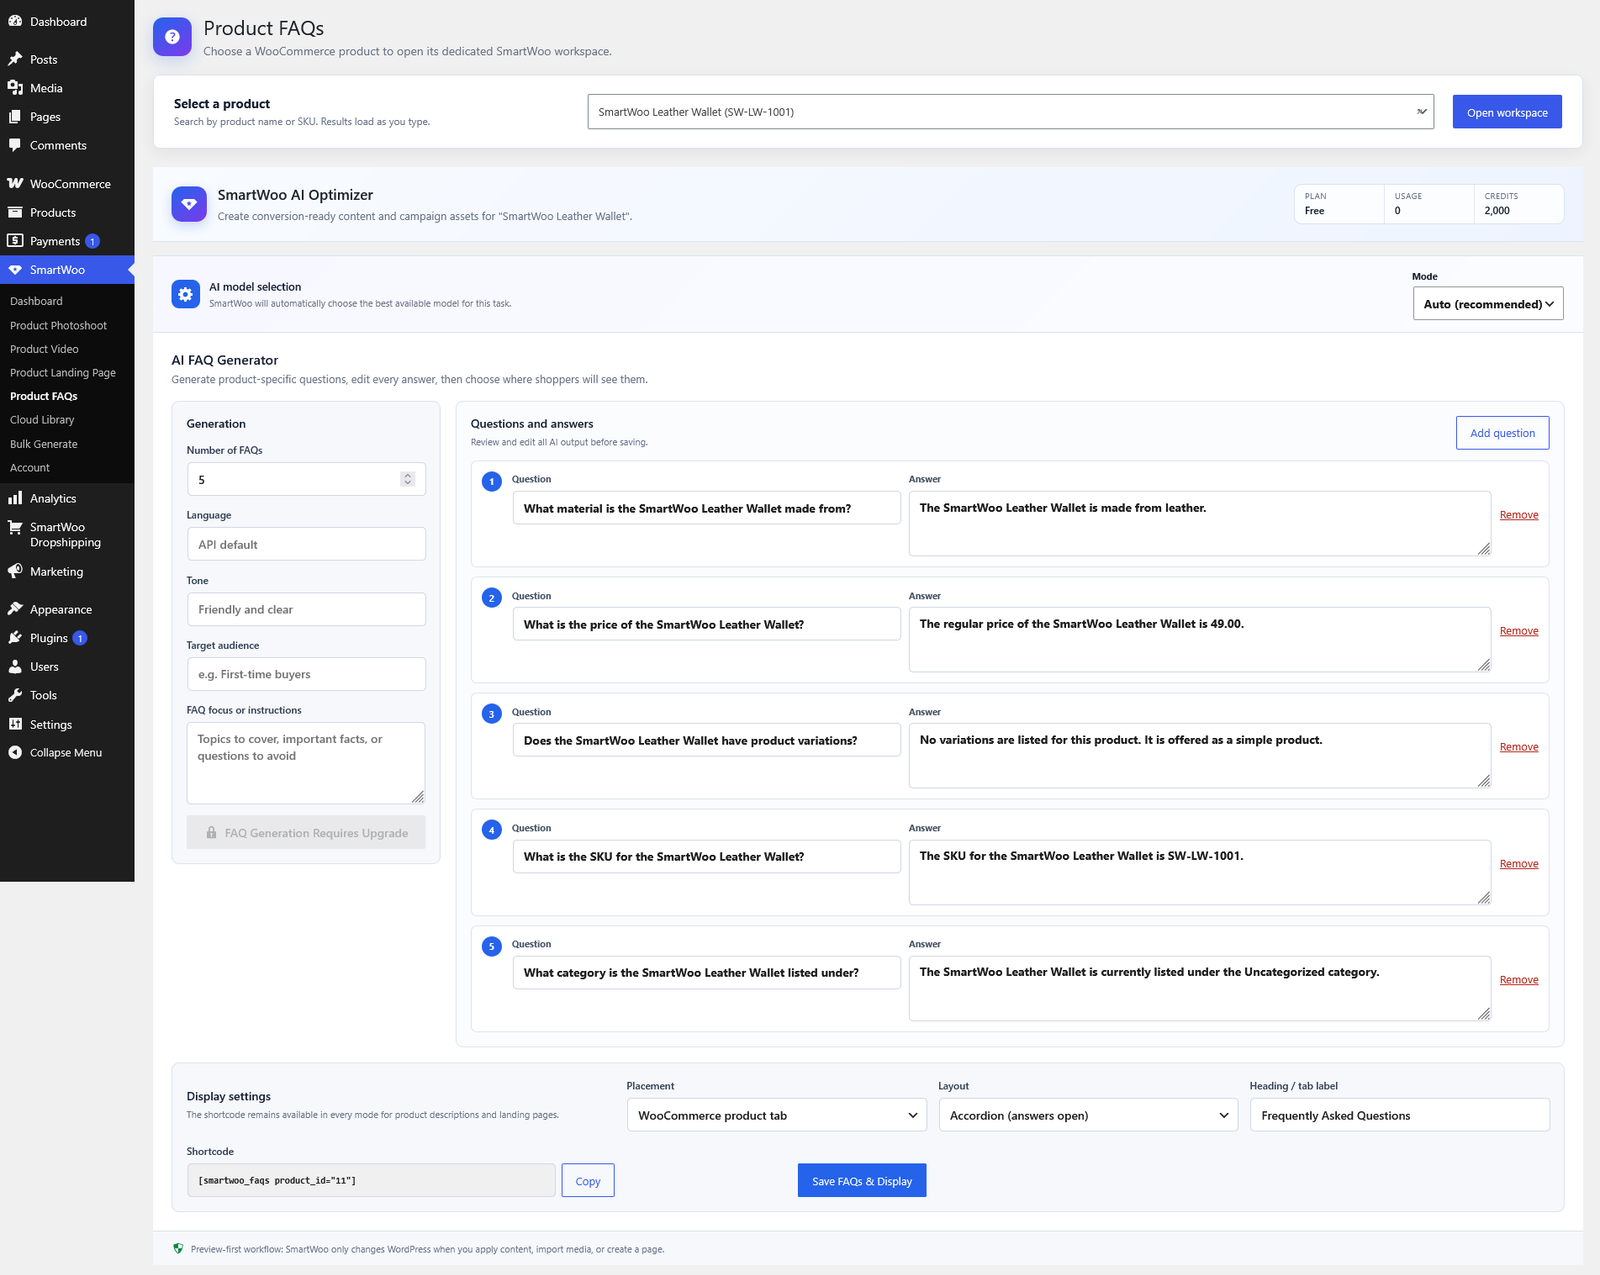Click the SmartWoo diamond icon in sidebar
Image resolution: width=1600 pixels, height=1275 pixels.
click(x=15, y=270)
